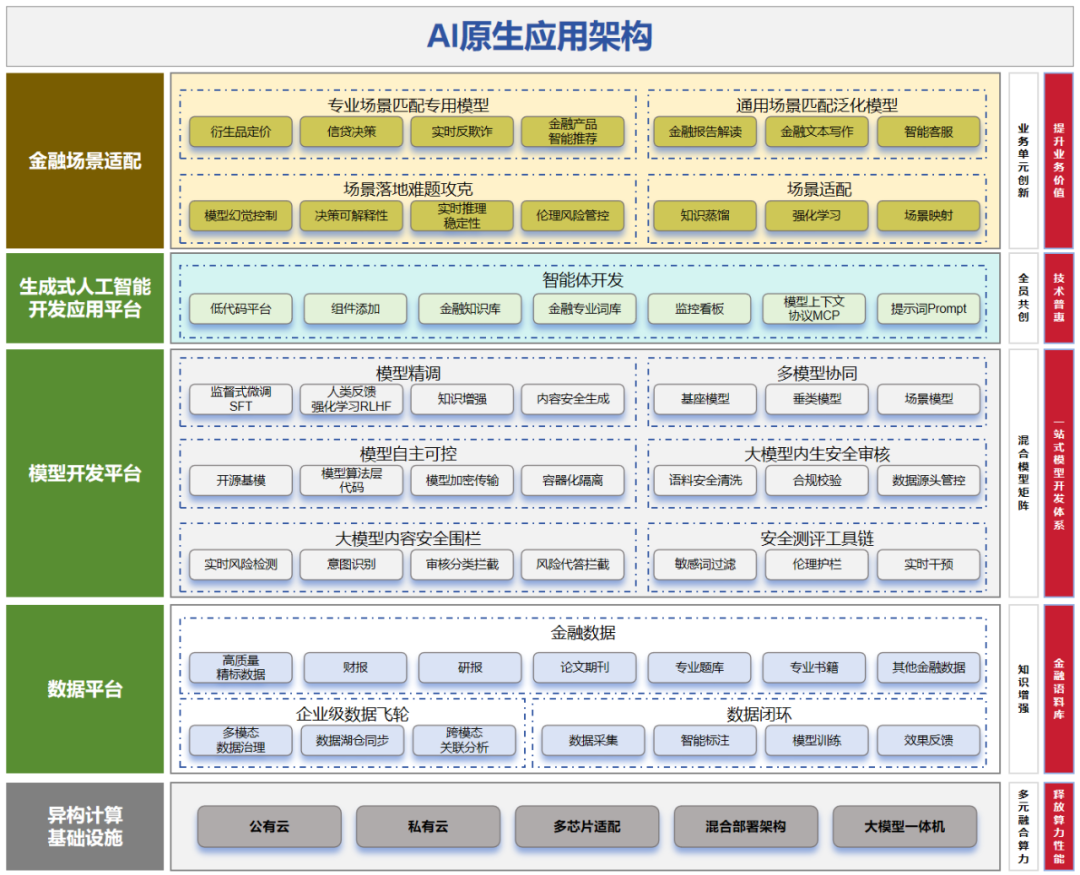Click the 模型上下文协议MCP box
Viewport: 1080px width, 875px height.
click(x=814, y=309)
